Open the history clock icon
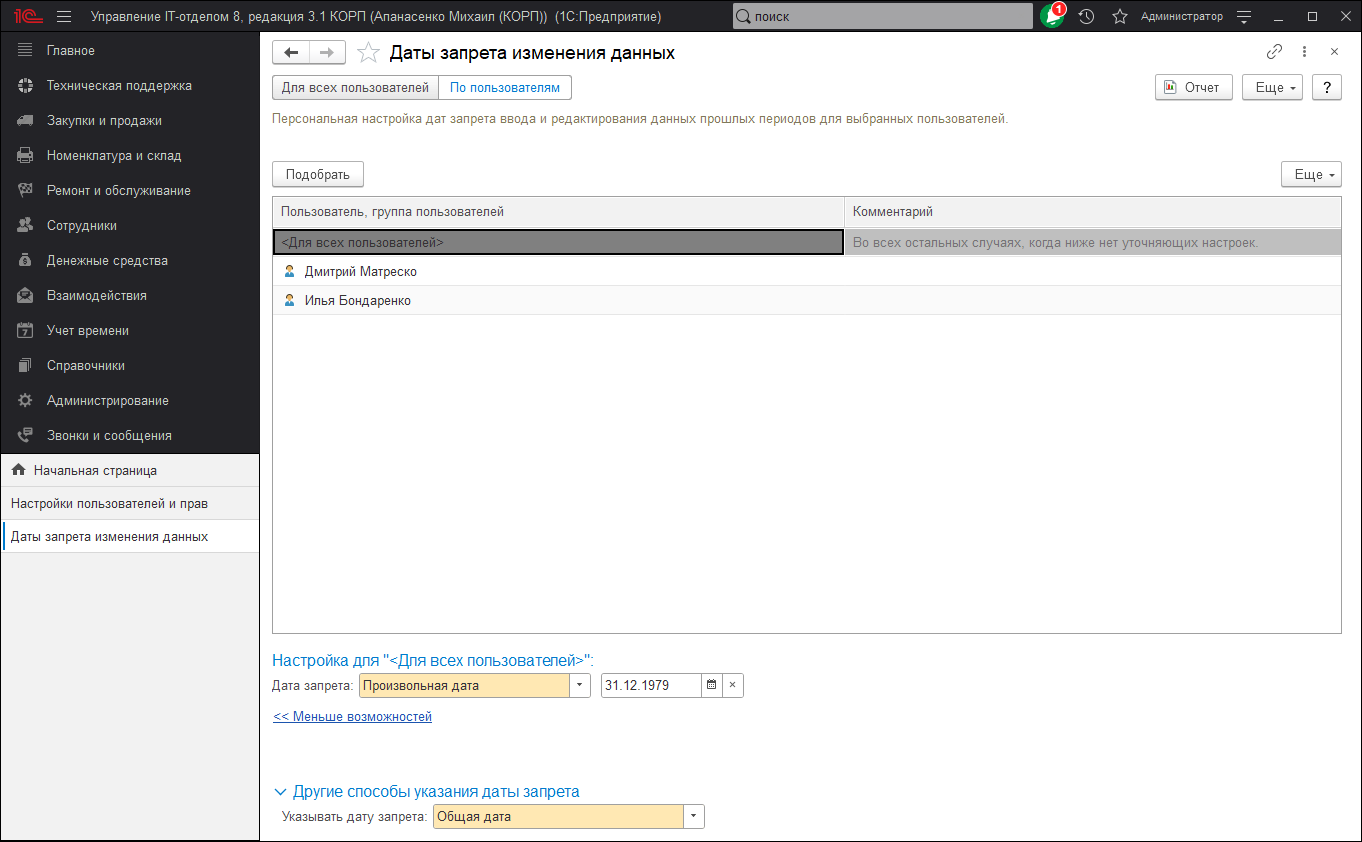This screenshot has width=1362, height=842. pyautogui.click(x=1087, y=16)
